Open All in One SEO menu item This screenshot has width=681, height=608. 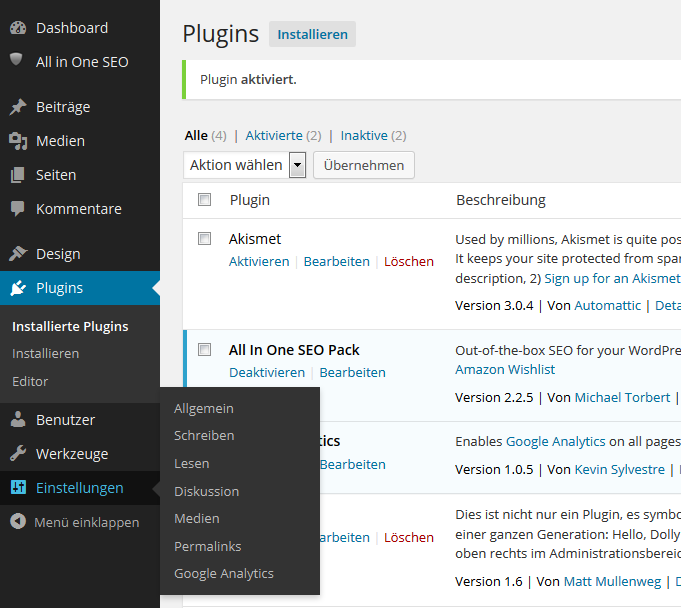tap(80, 62)
